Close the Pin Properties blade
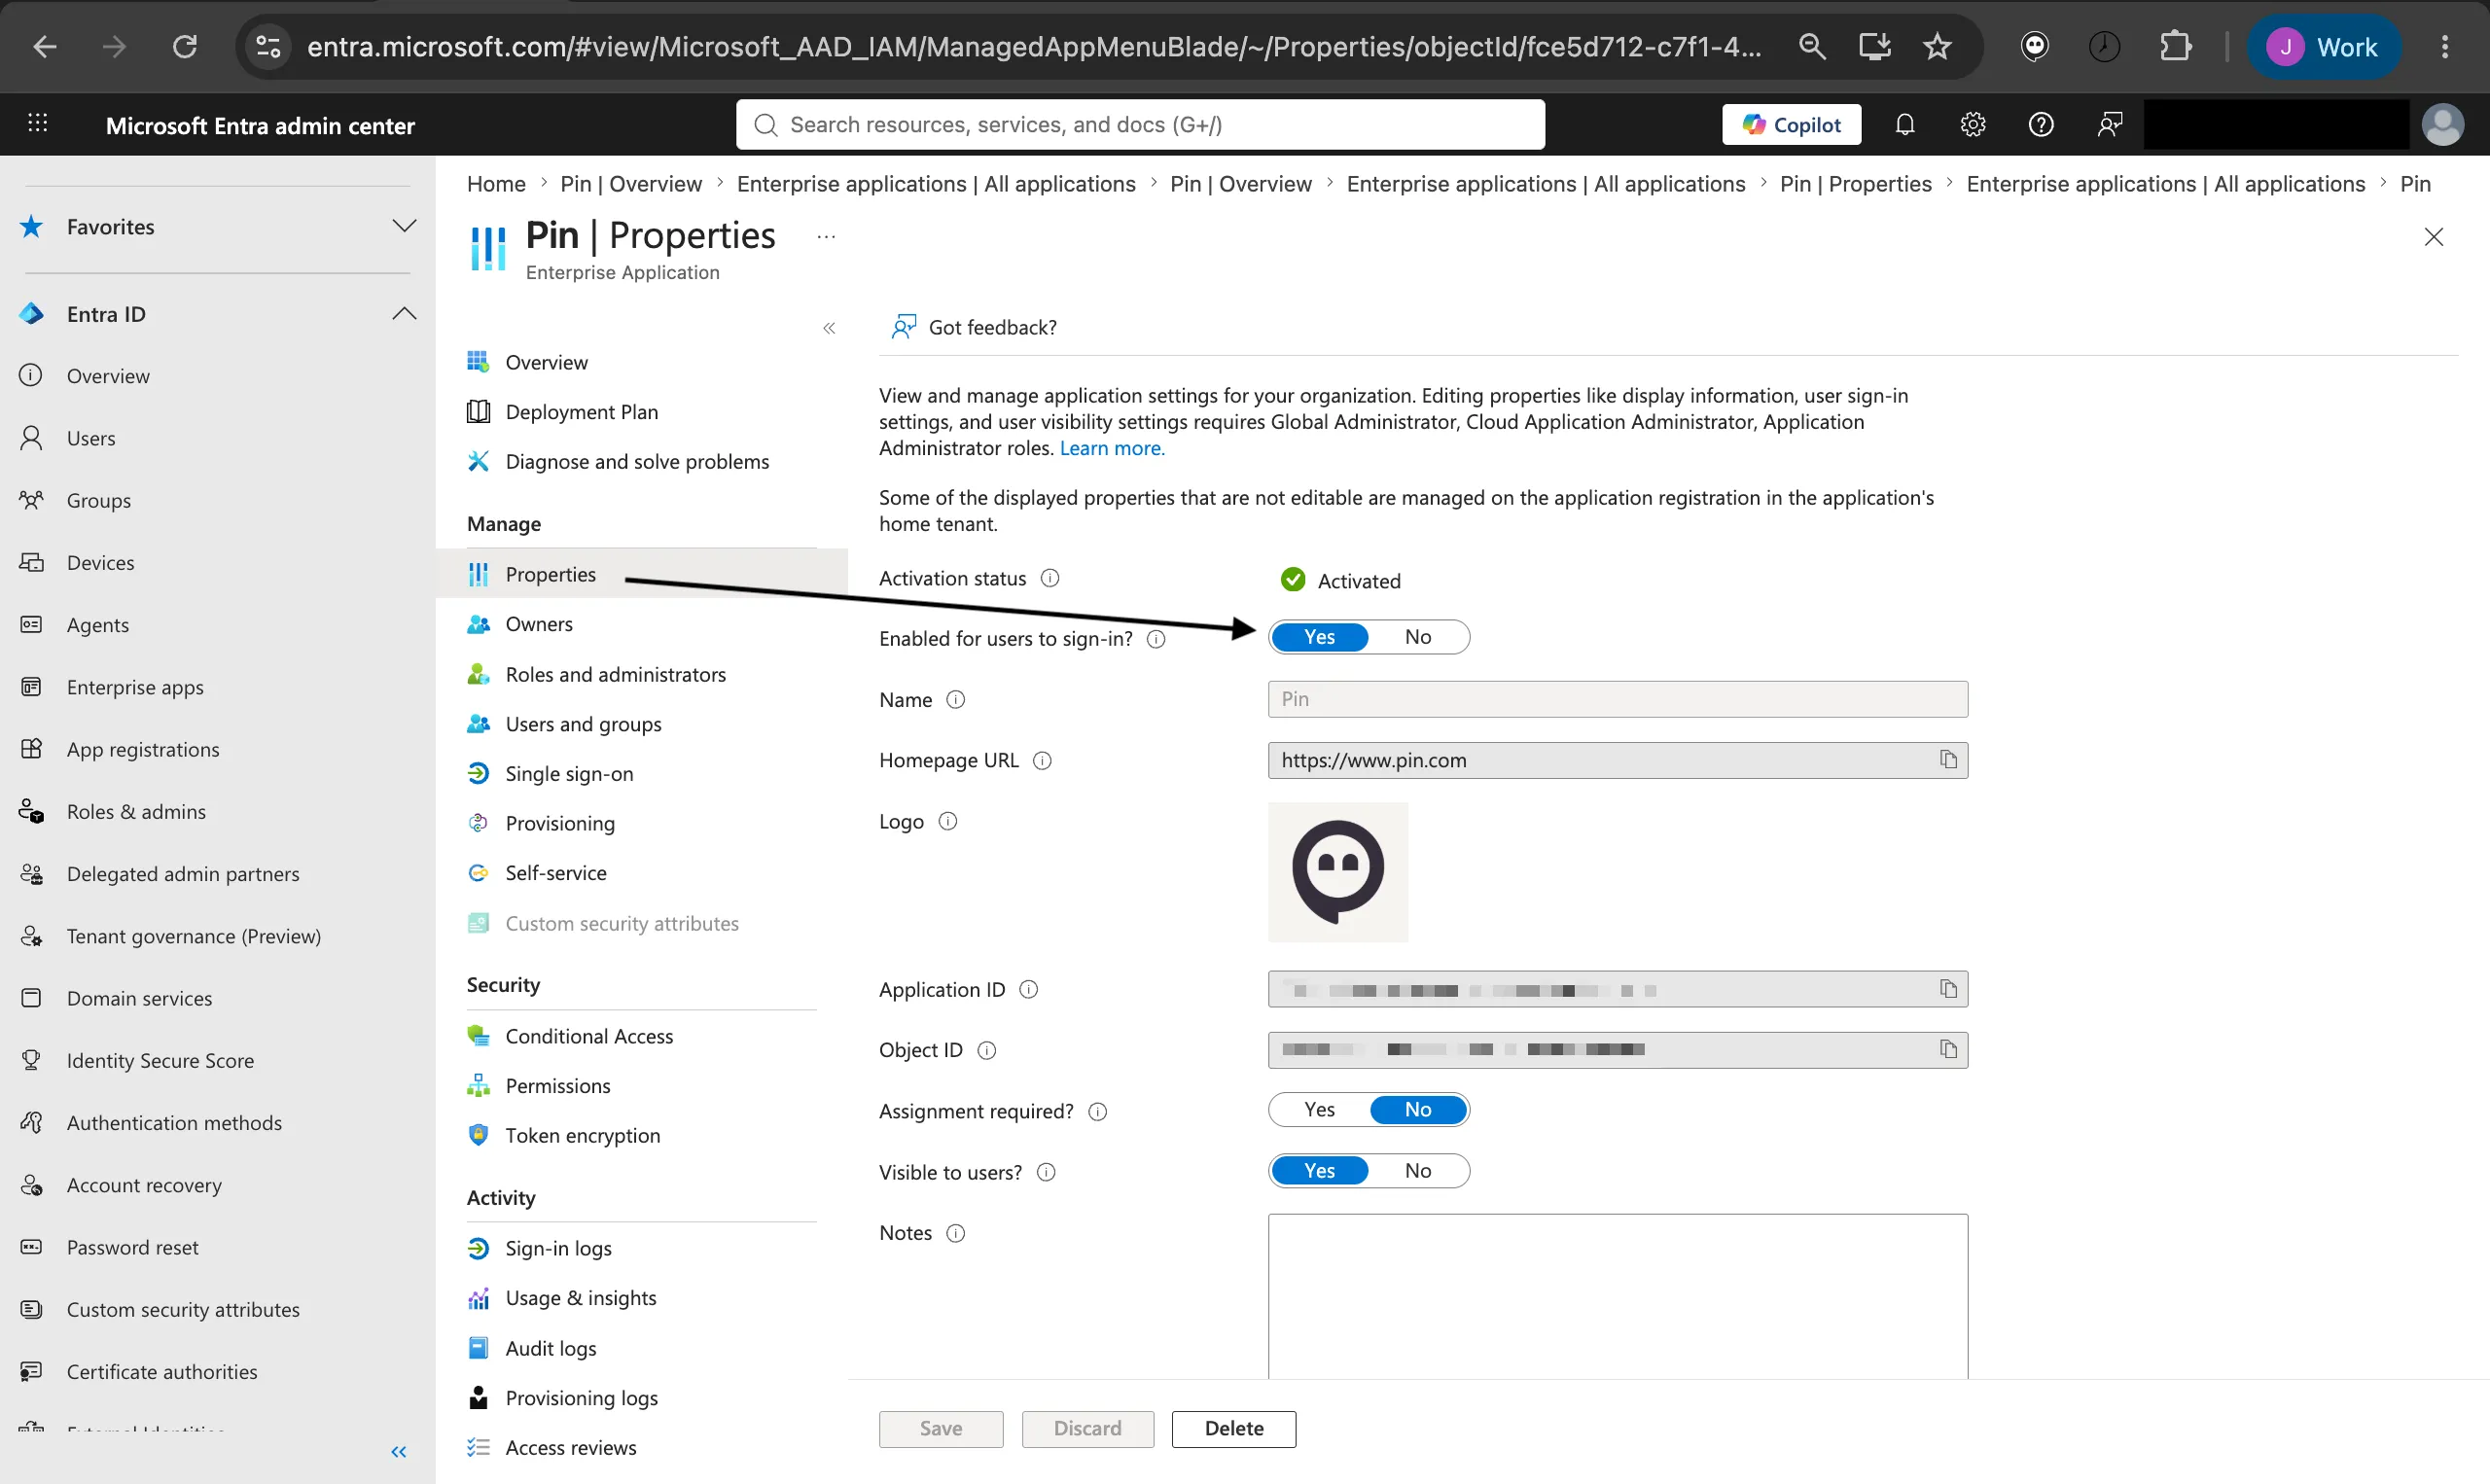 click(x=2434, y=237)
